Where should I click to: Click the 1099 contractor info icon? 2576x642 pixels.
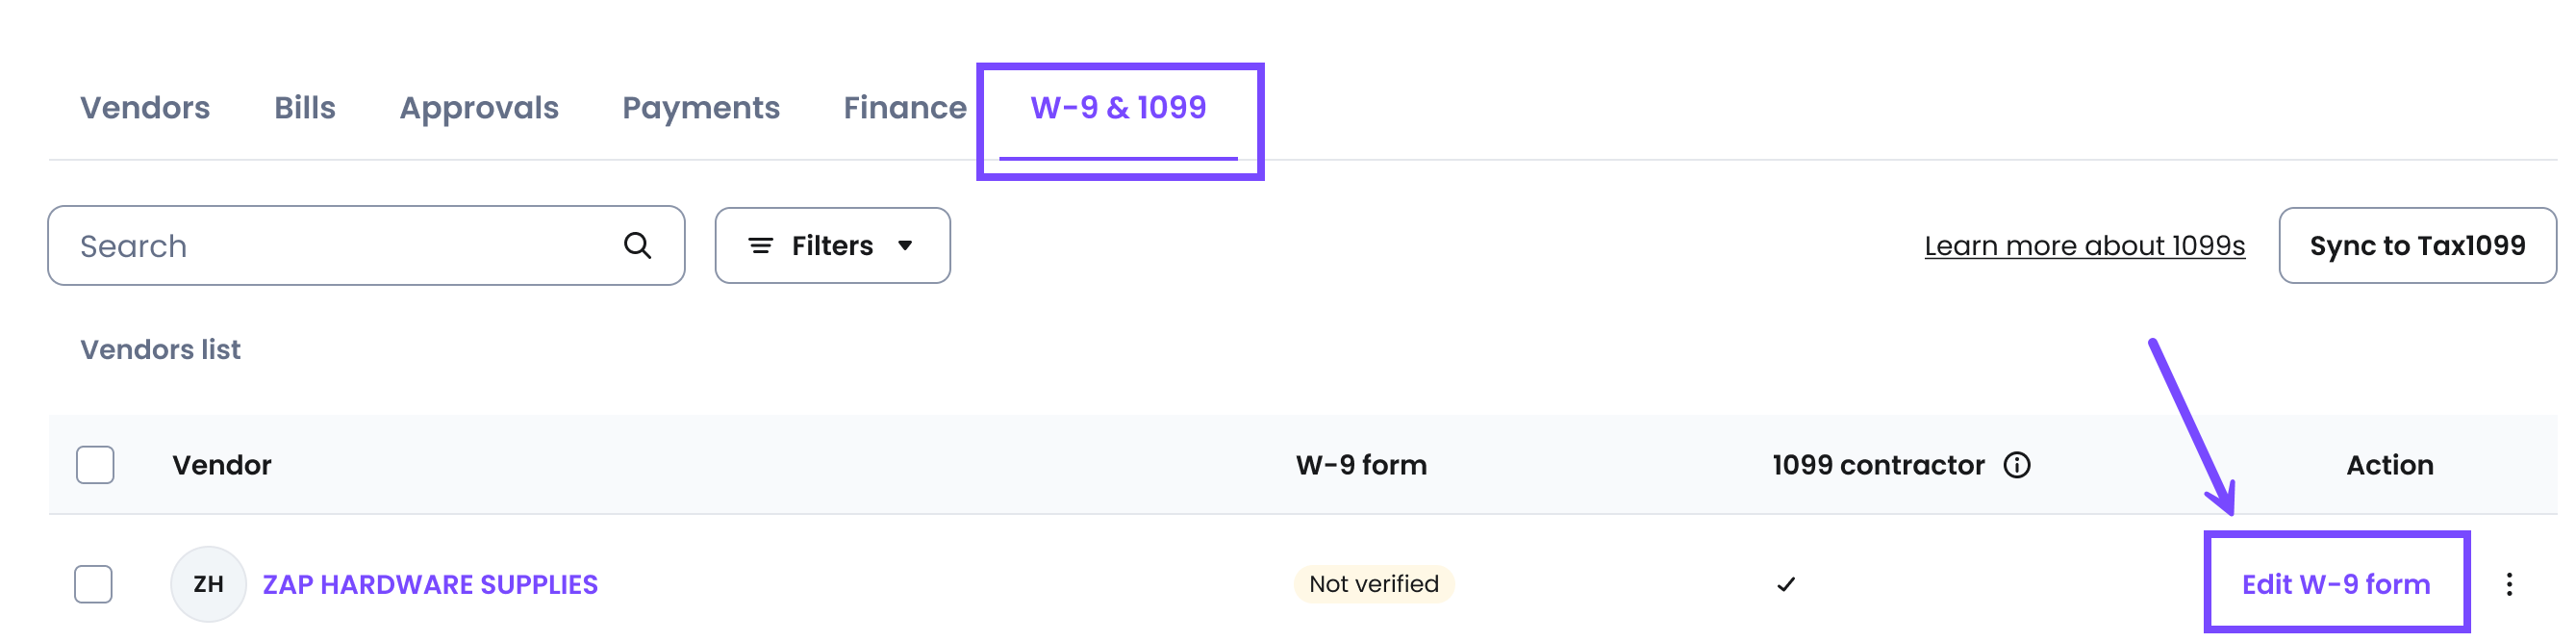(x=2016, y=465)
